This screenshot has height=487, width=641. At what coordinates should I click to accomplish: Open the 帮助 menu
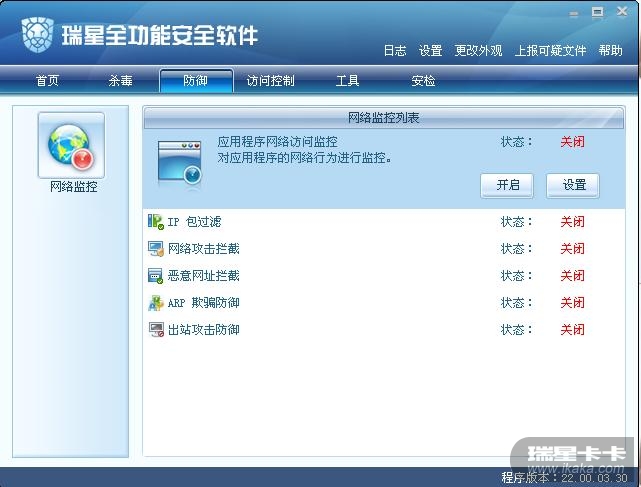(611, 51)
